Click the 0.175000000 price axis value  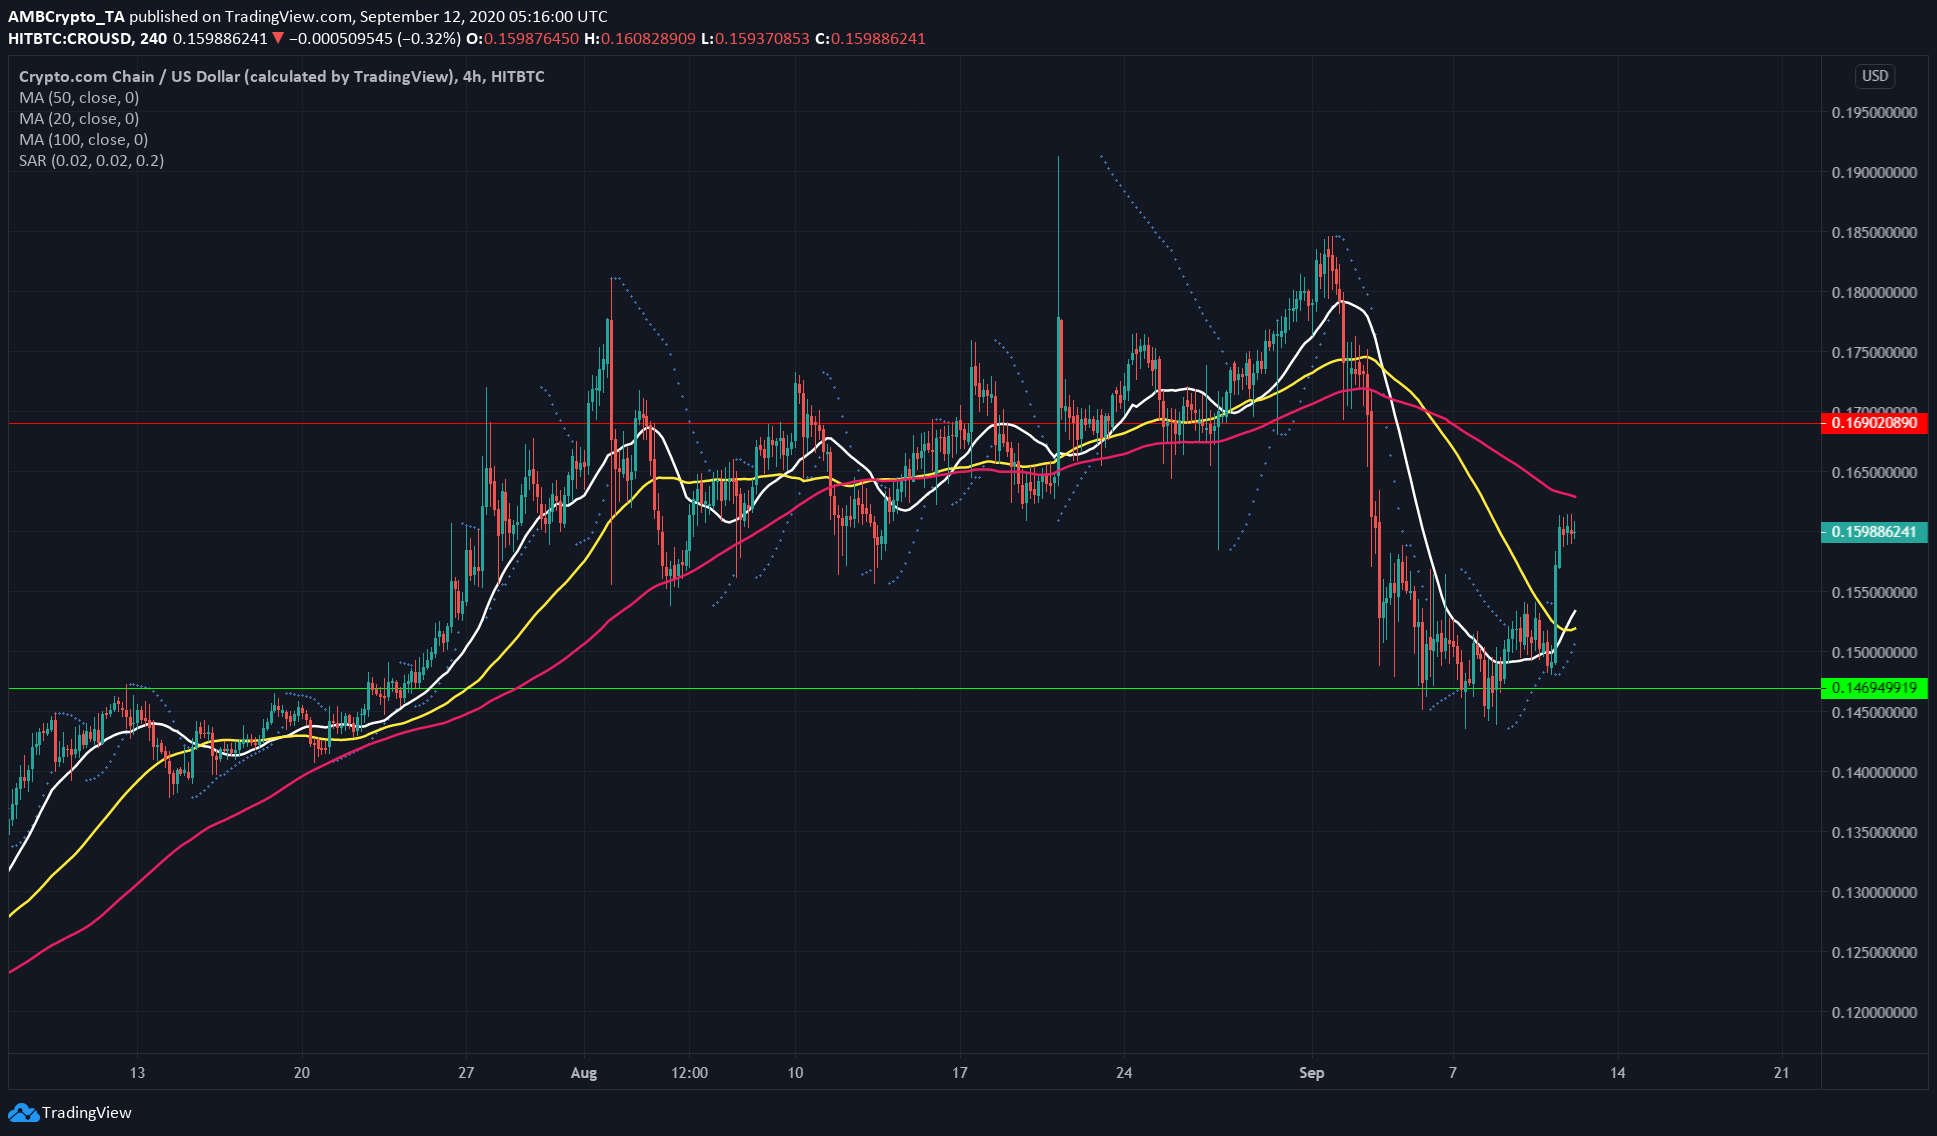tap(1874, 353)
